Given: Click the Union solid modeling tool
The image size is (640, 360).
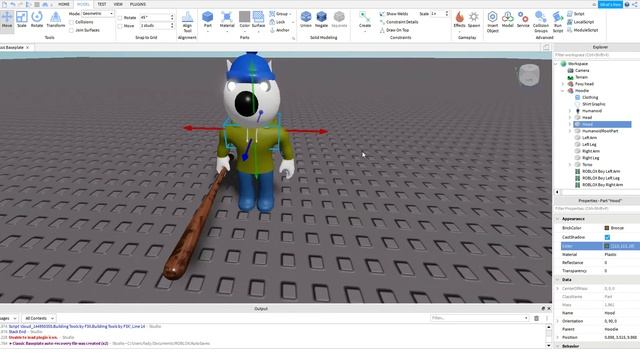Looking at the screenshot, I should 306,20.
